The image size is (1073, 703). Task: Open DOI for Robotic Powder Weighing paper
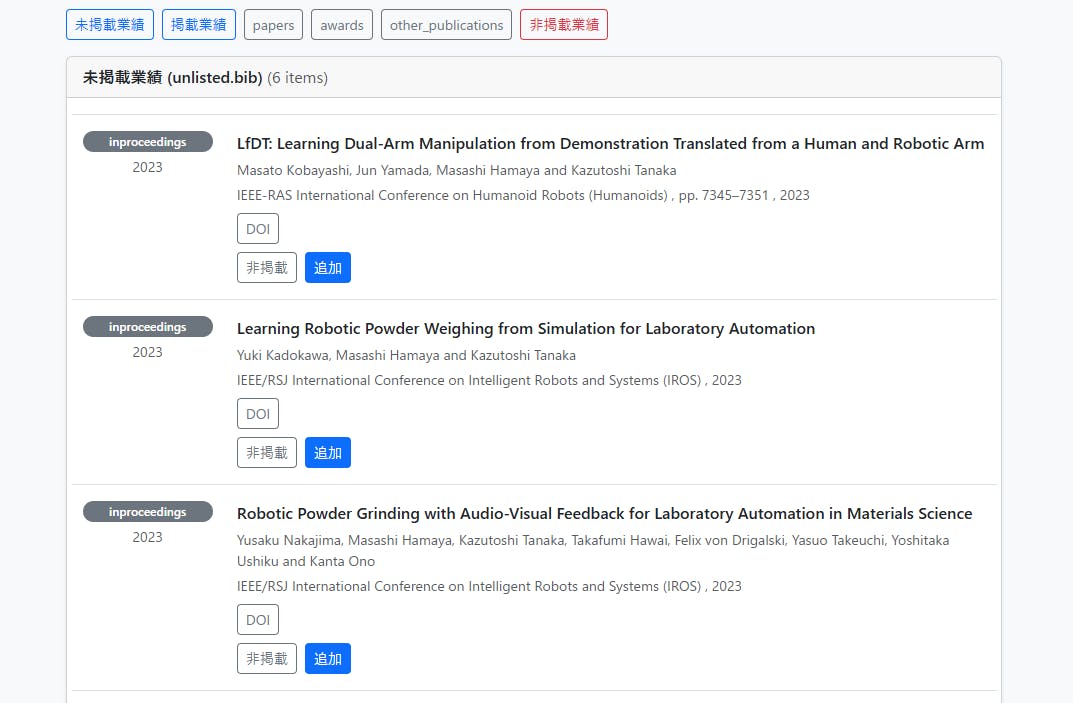coord(258,414)
